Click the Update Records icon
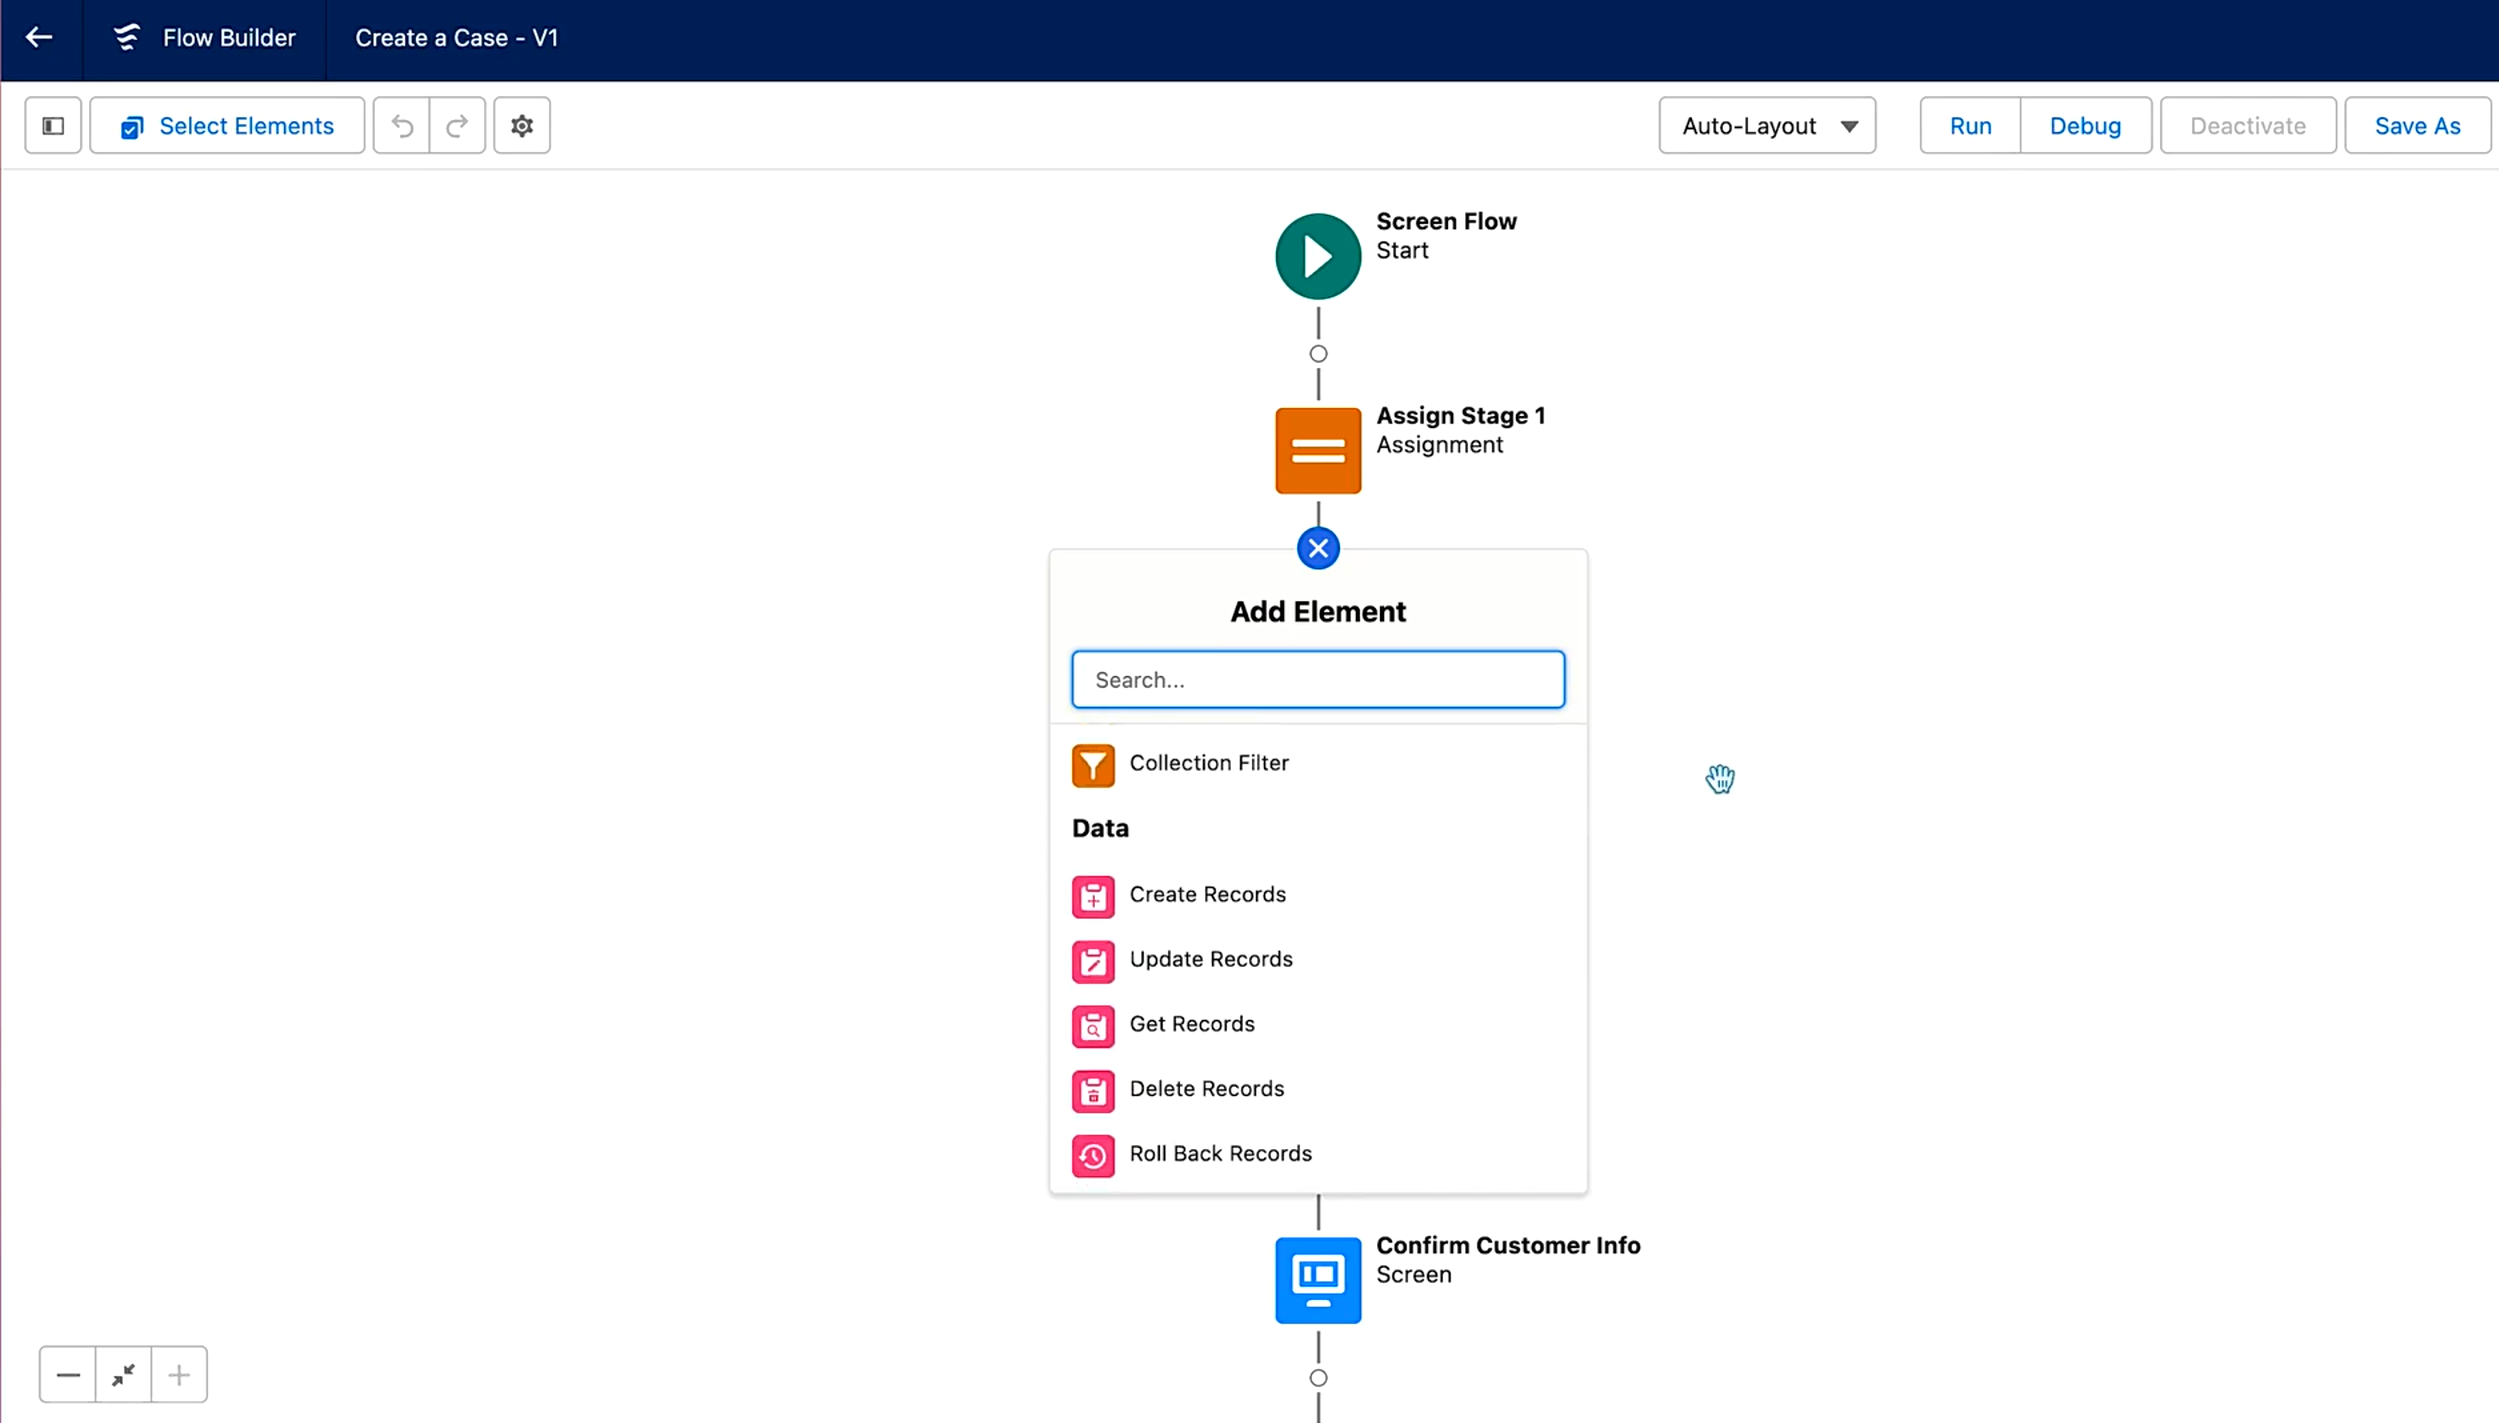This screenshot has width=2499, height=1423. [x=1093, y=962]
